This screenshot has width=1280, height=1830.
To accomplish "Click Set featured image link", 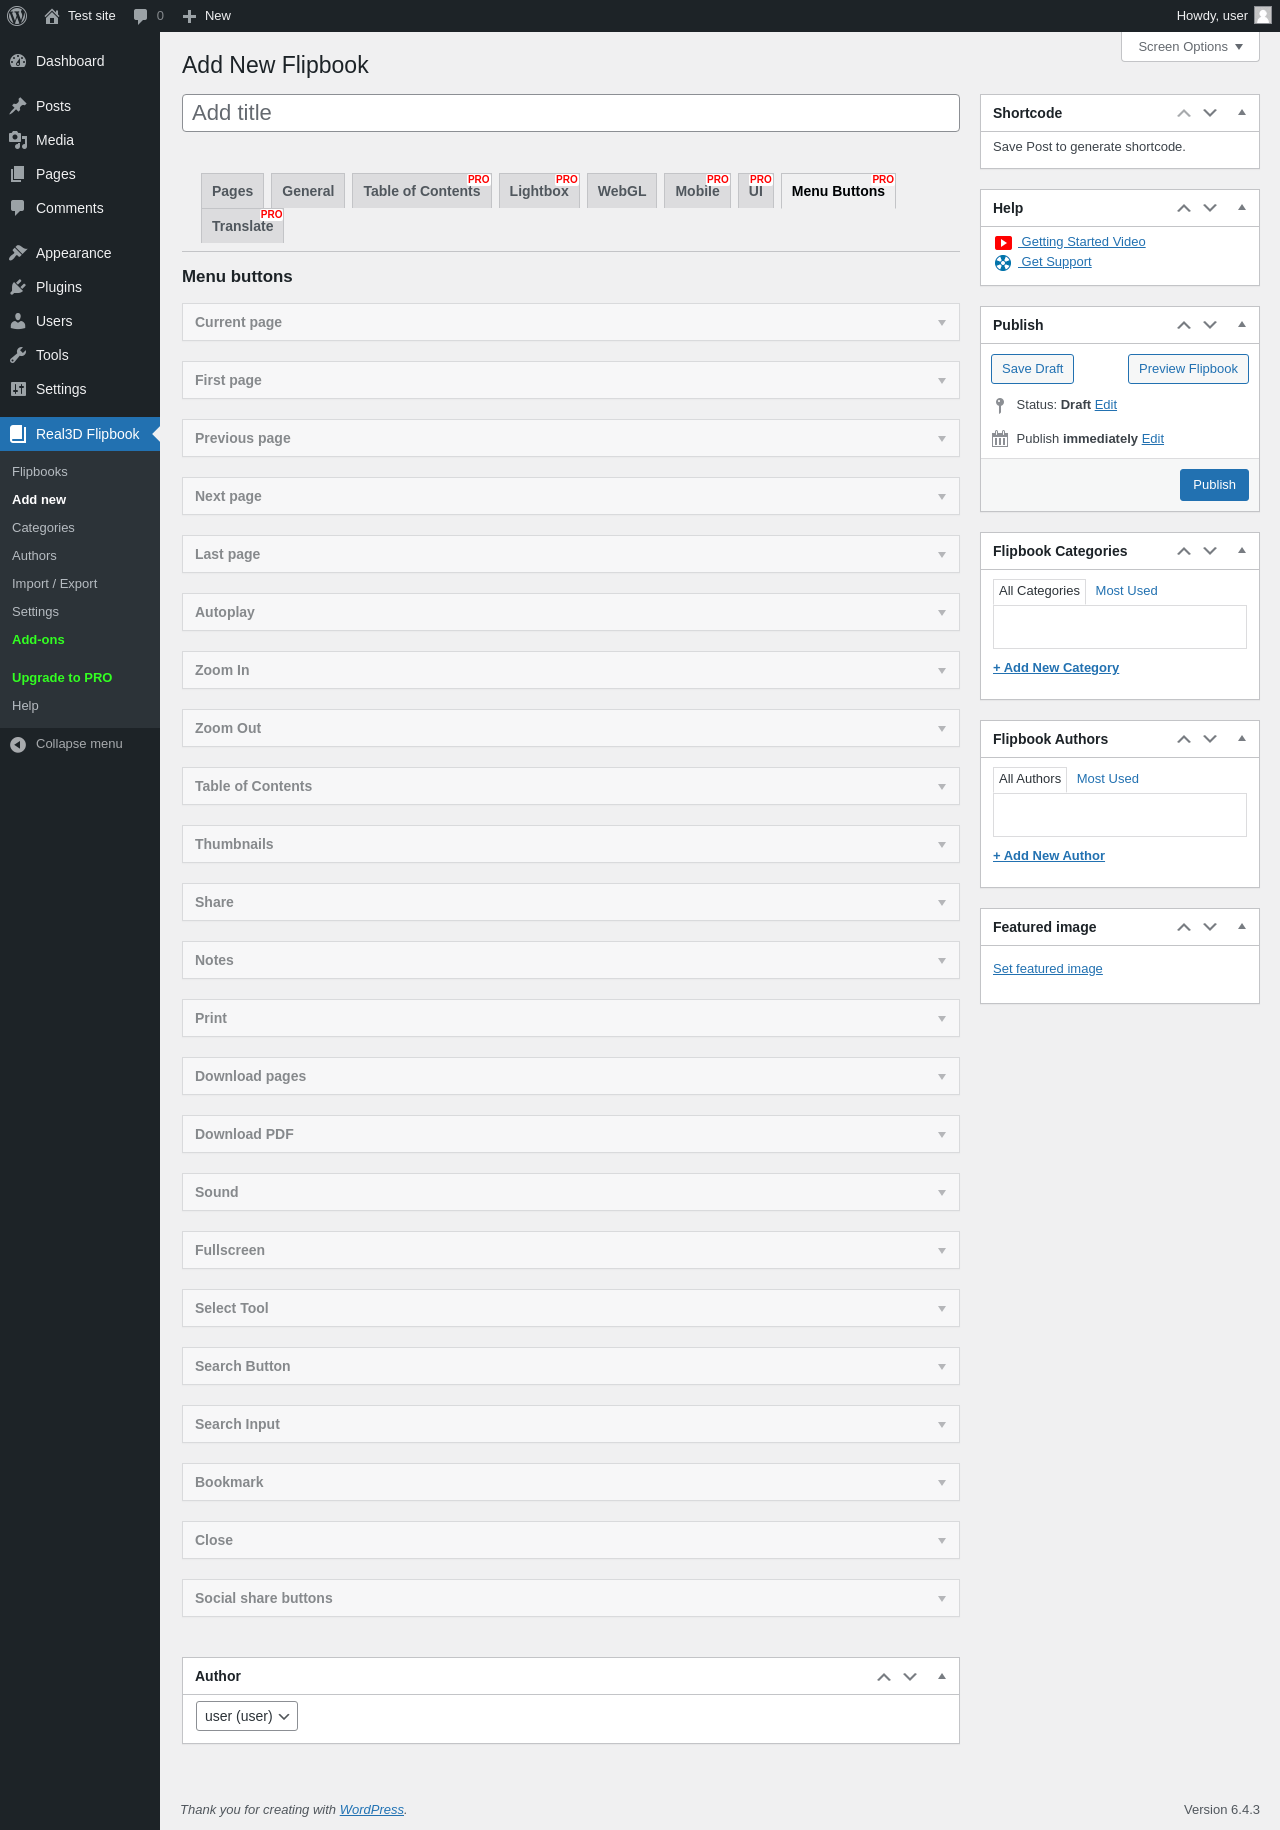I will tap(1048, 969).
